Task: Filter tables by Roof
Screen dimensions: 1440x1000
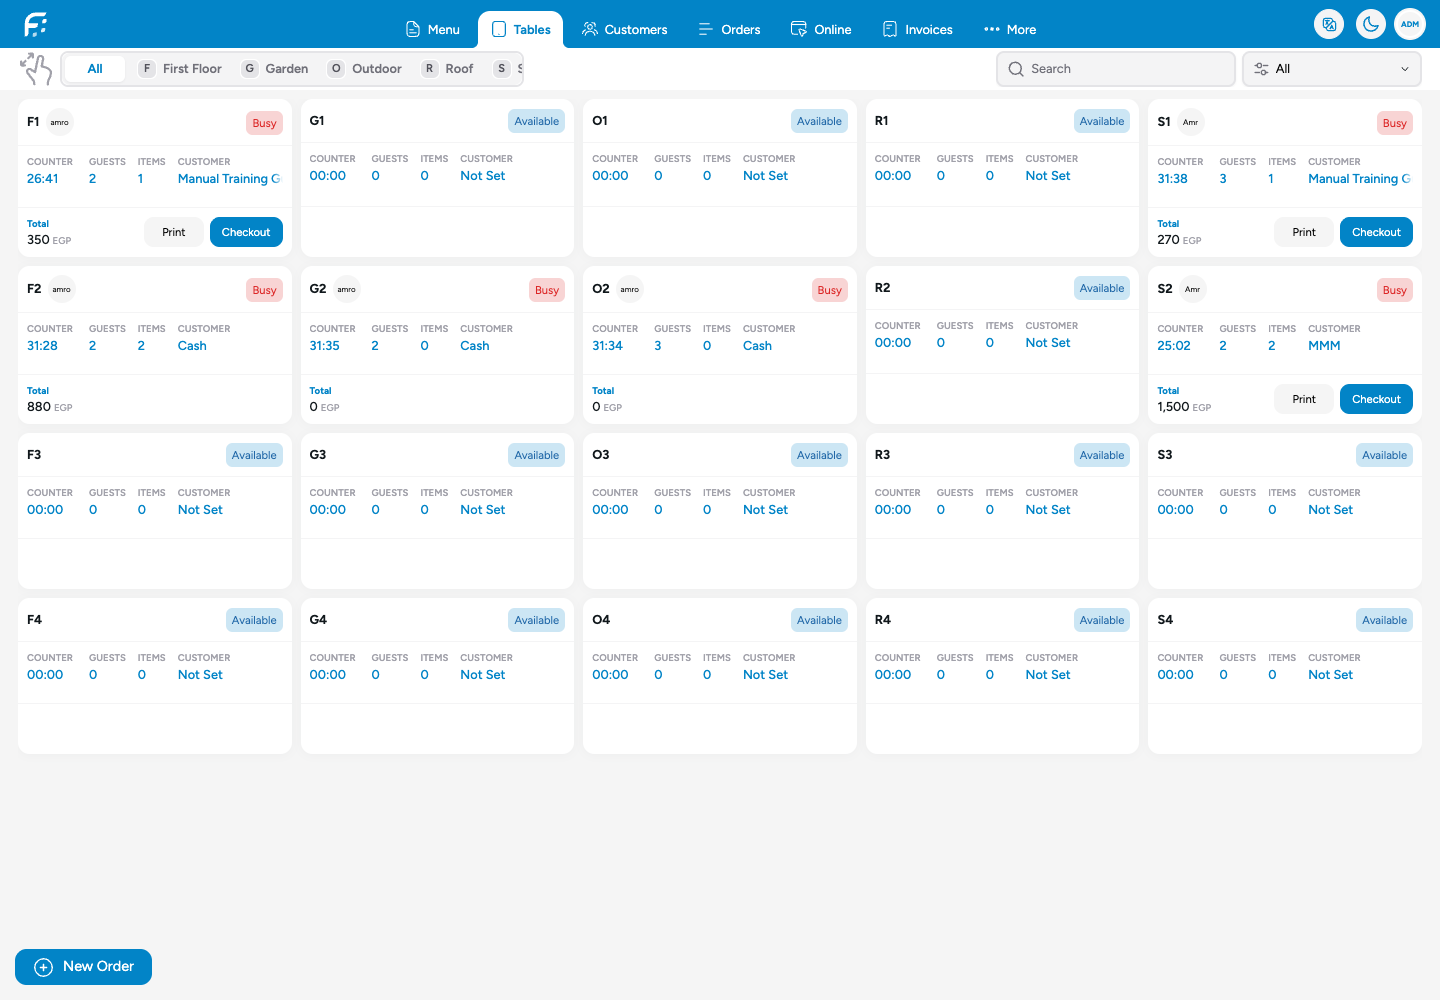Action: (x=448, y=69)
